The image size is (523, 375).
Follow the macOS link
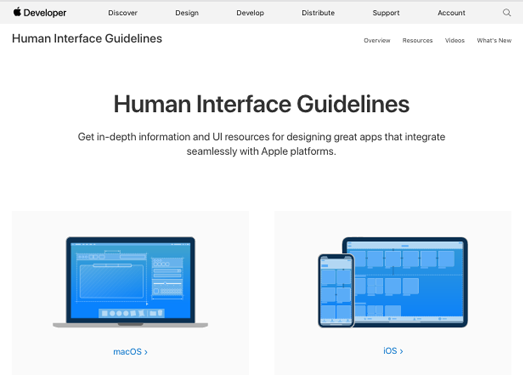pos(130,352)
